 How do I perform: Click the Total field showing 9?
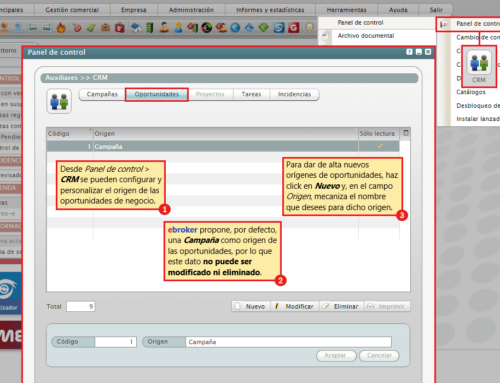(x=81, y=306)
